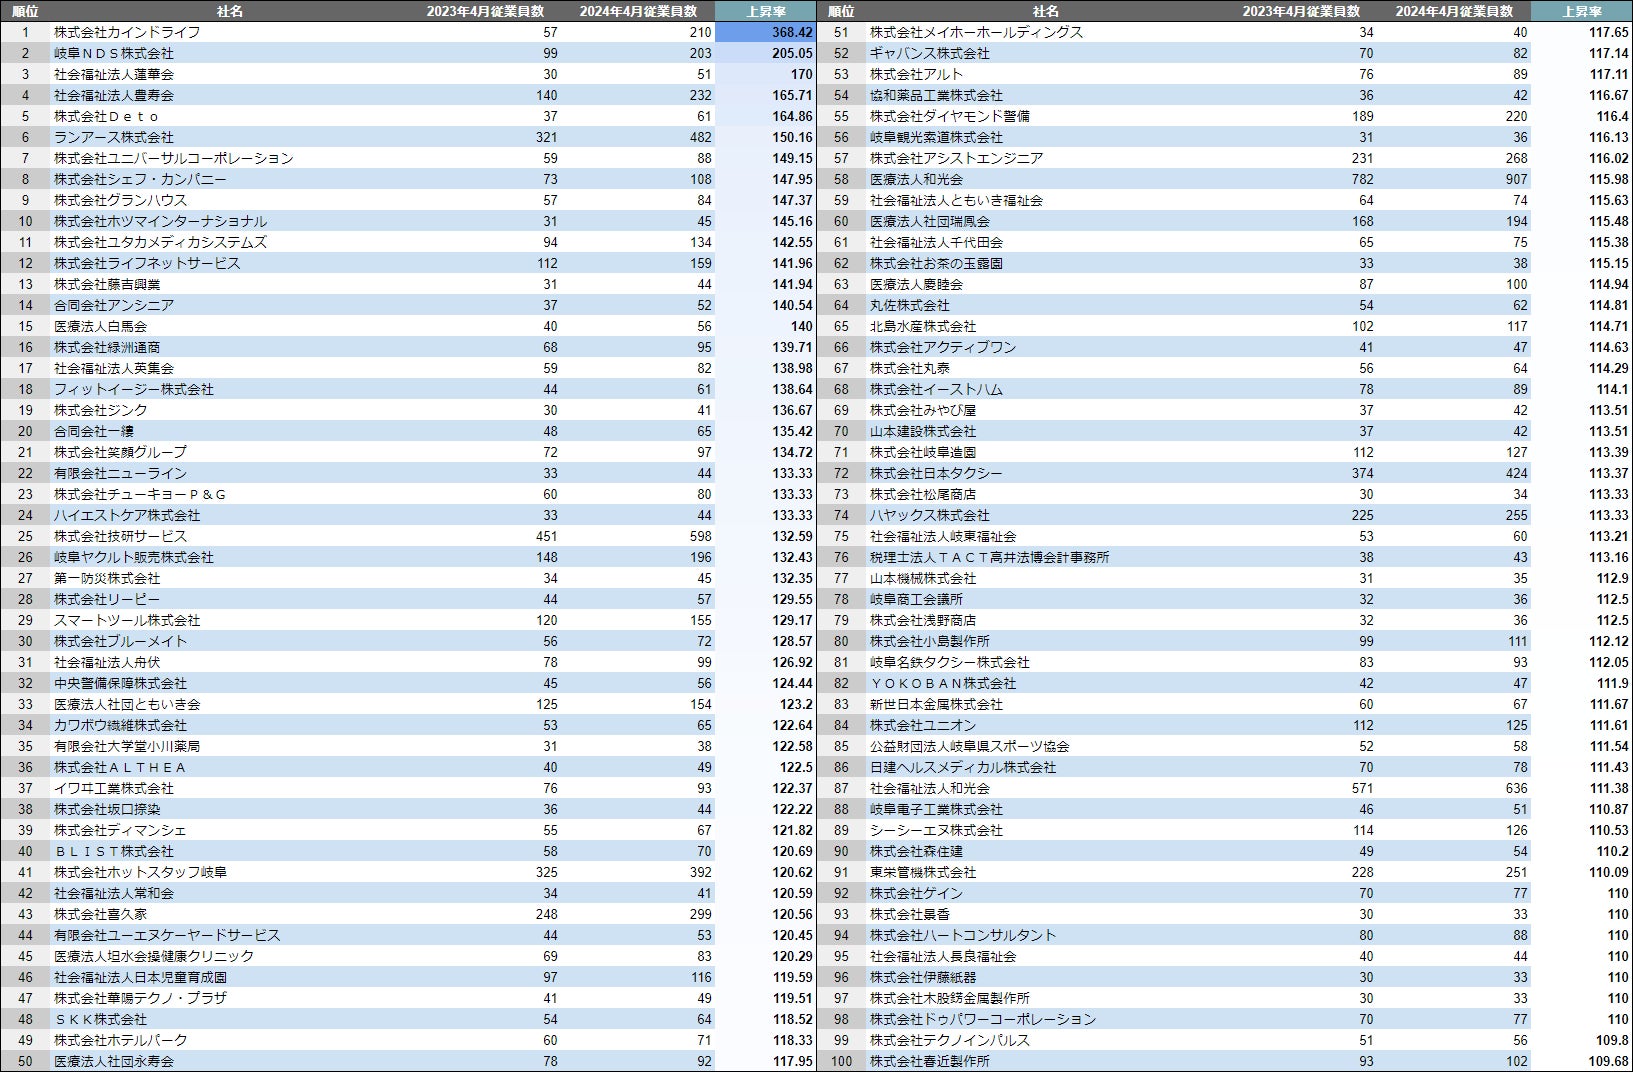Select the 株式会社グランハウス entry
1634x1073 pixels.
tap(120, 200)
